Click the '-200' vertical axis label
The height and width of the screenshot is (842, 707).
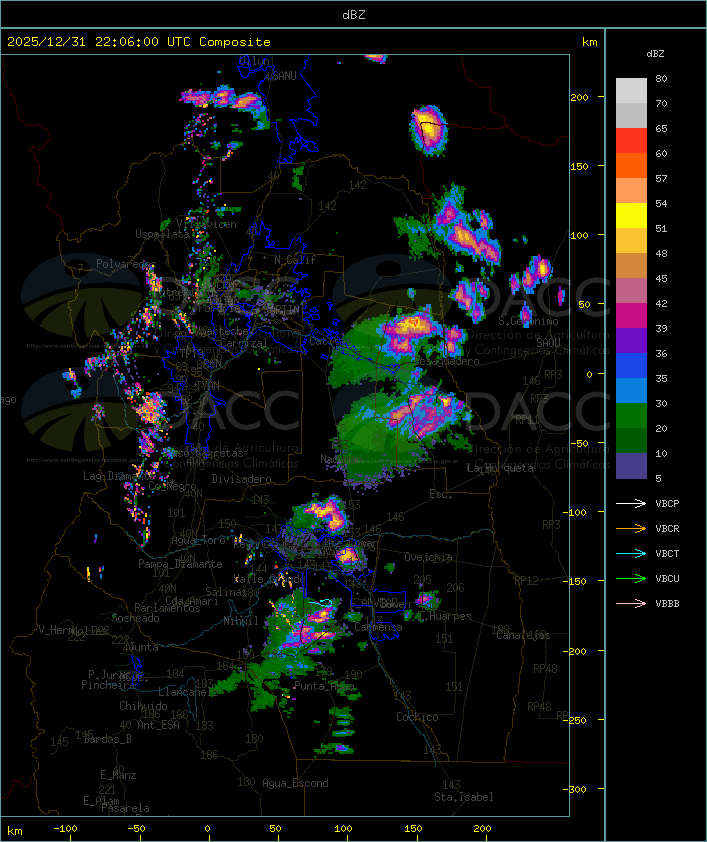[x=574, y=651]
